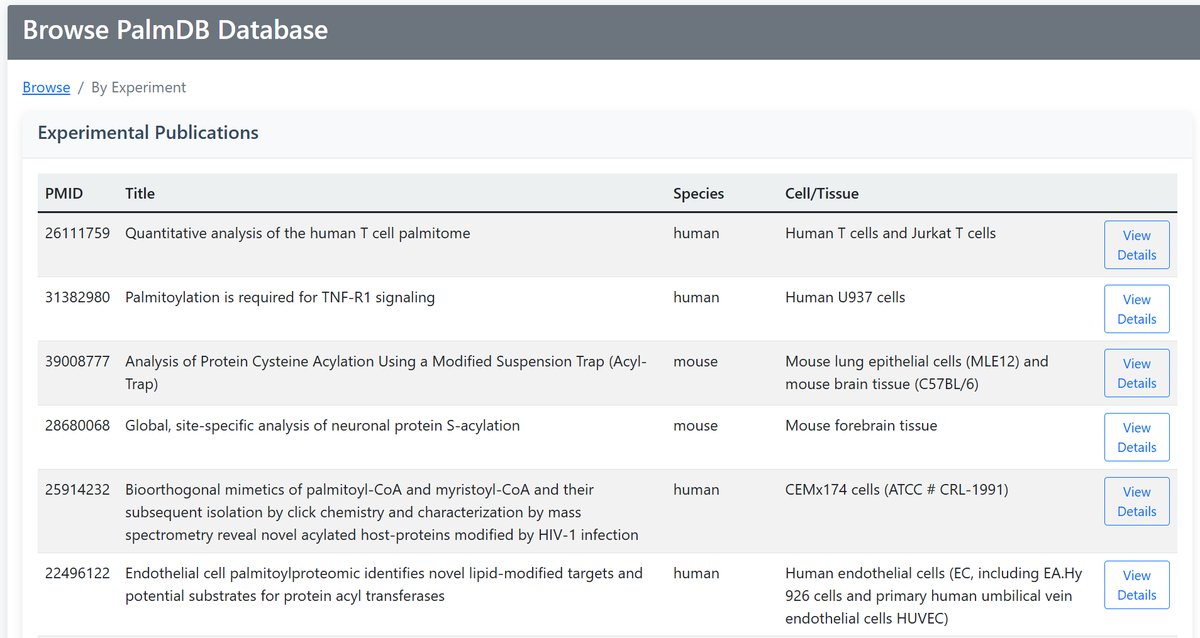Open View Details for PMID 26111759
This screenshot has width=1200, height=638.
pyautogui.click(x=1136, y=245)
